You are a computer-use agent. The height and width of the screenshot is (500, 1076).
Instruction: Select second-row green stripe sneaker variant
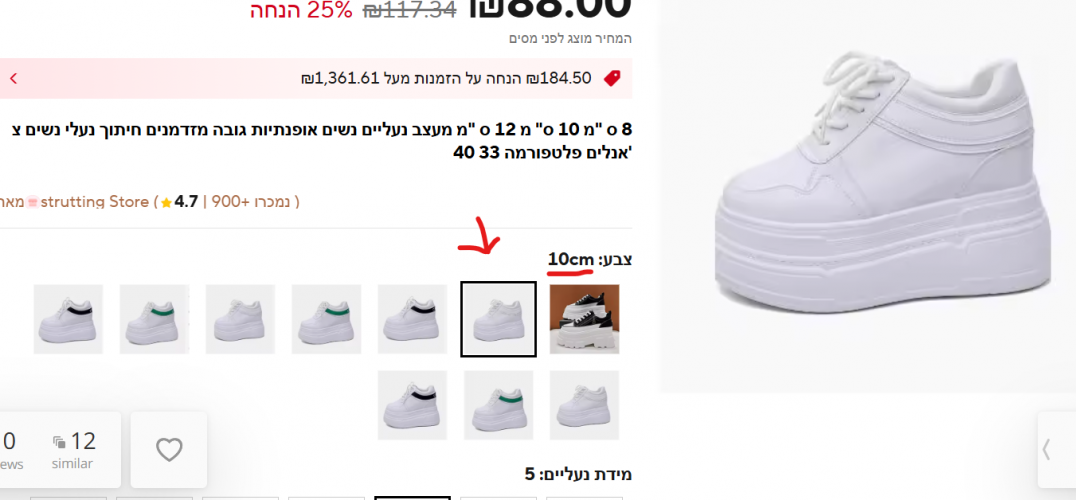coord(498,405)
